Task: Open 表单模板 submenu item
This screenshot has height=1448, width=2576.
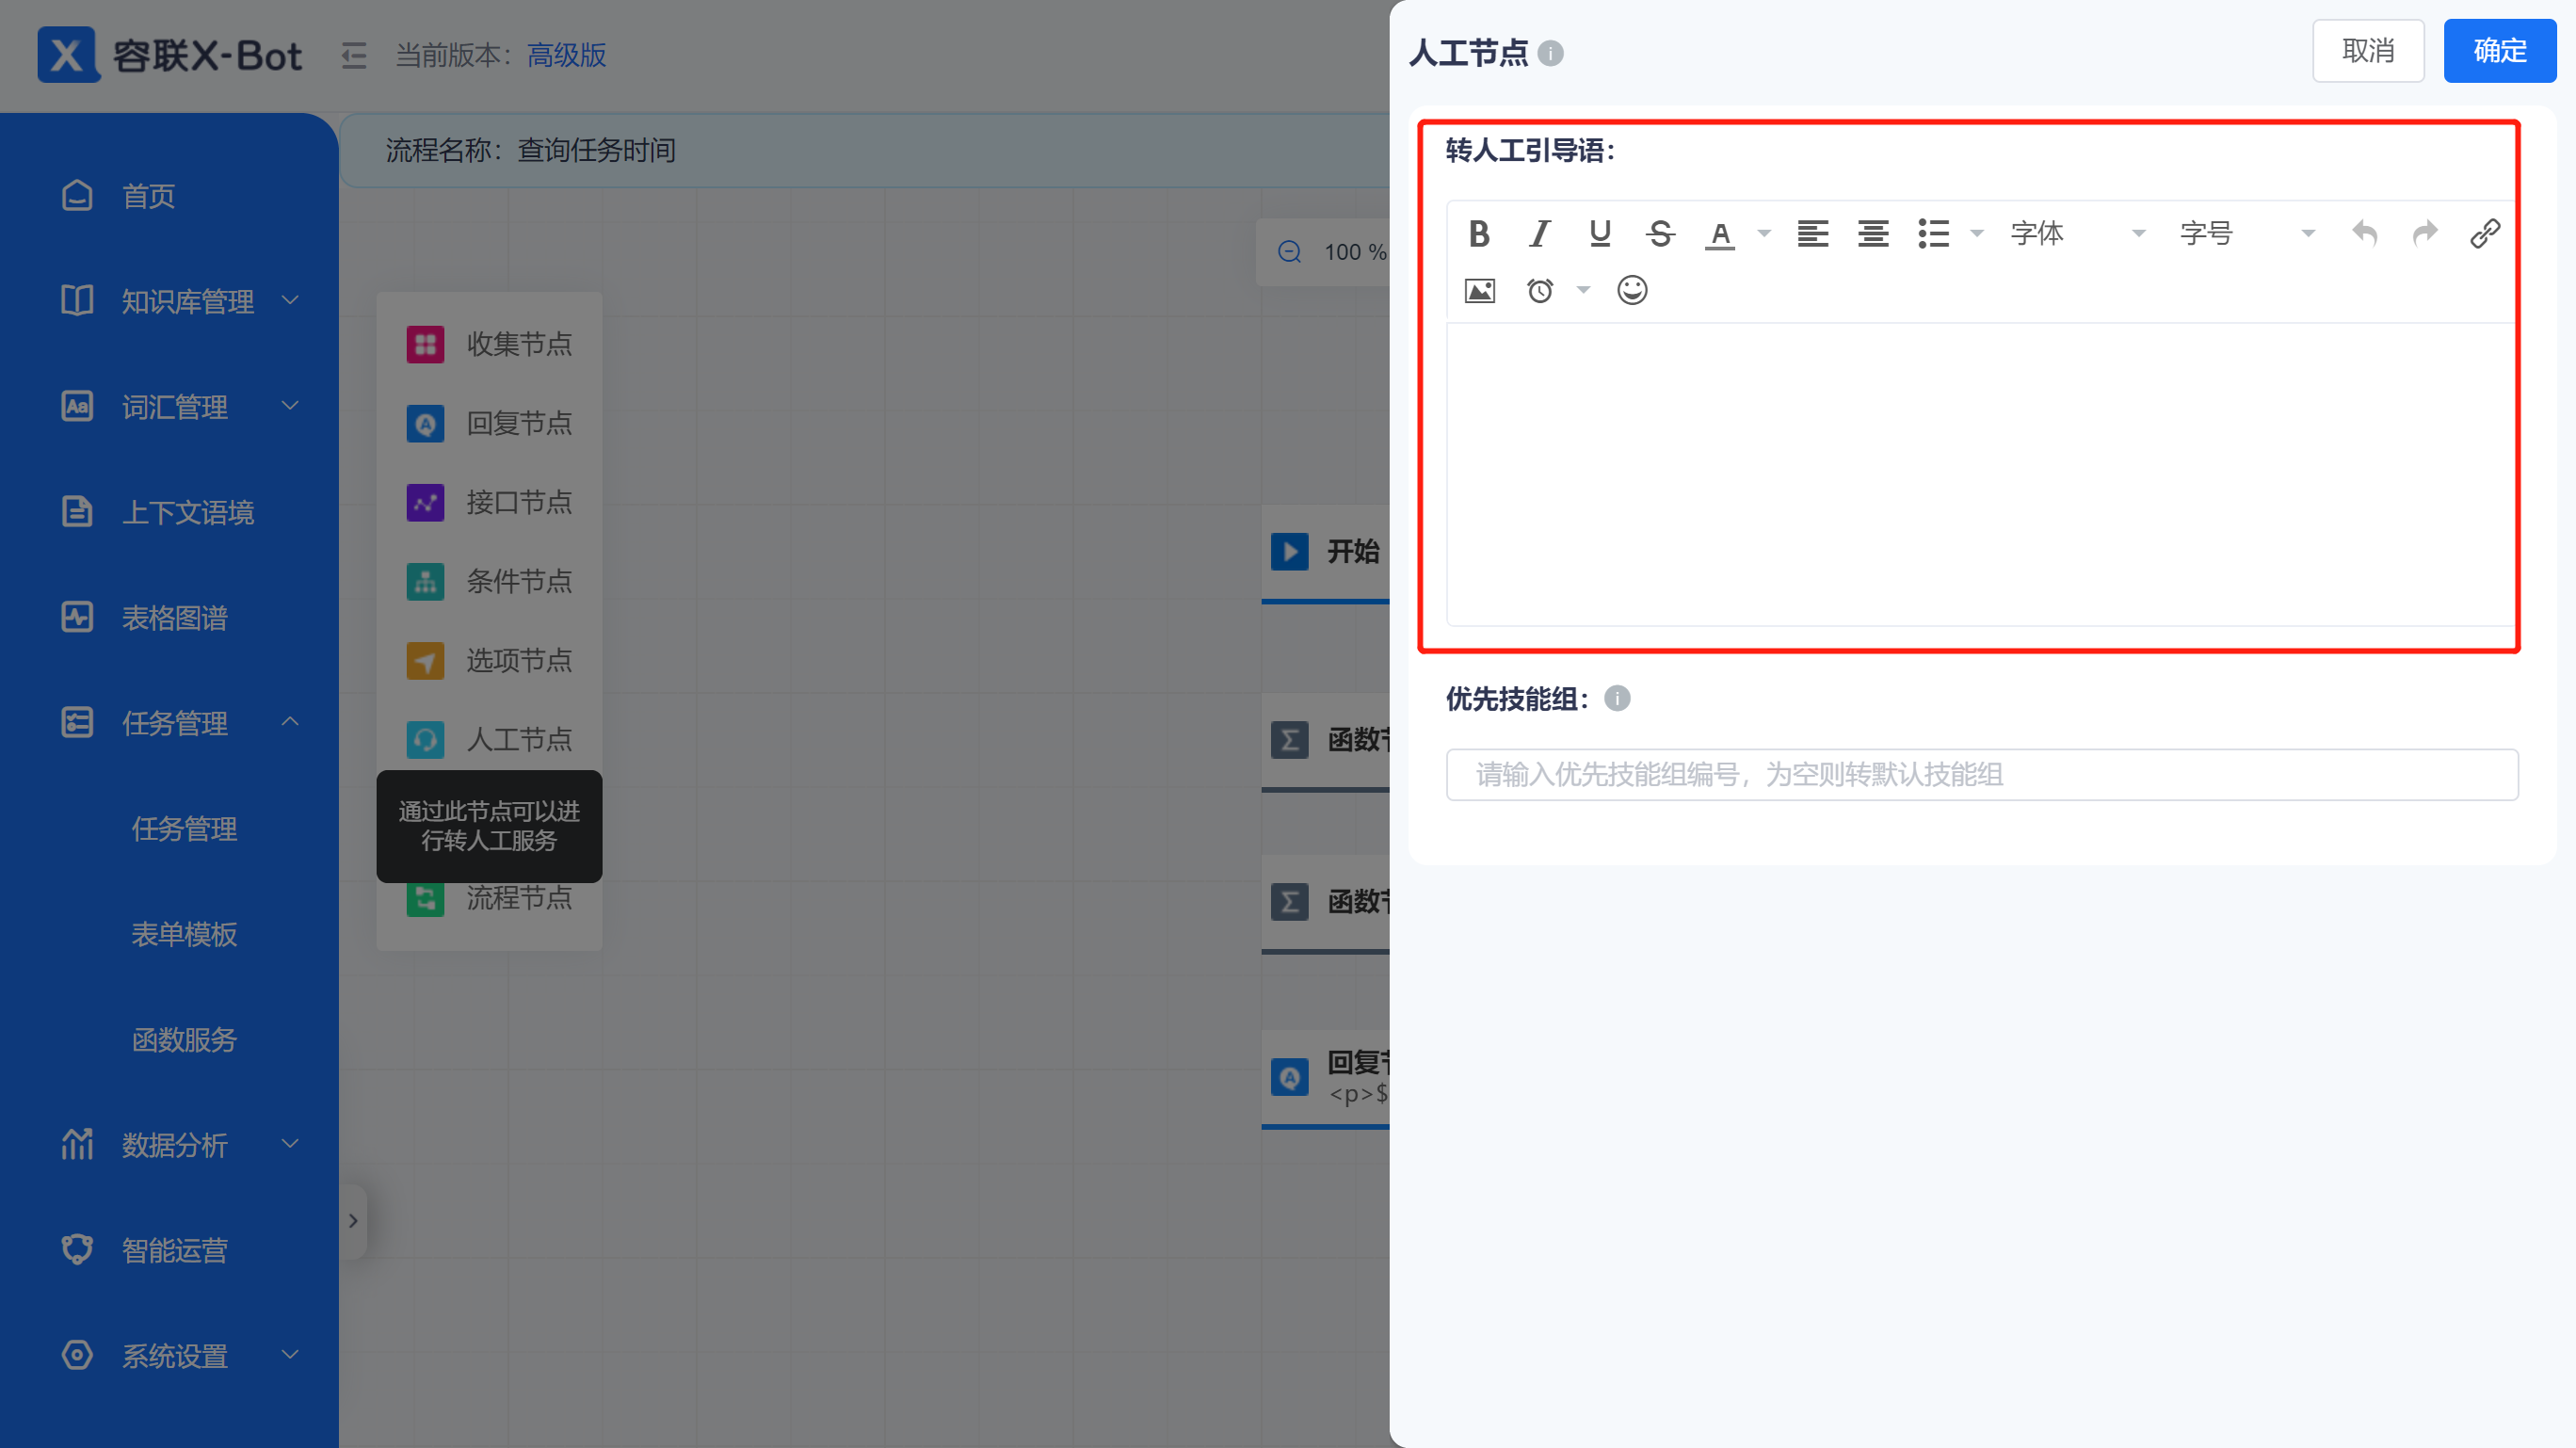Action: tap(184, 934)
